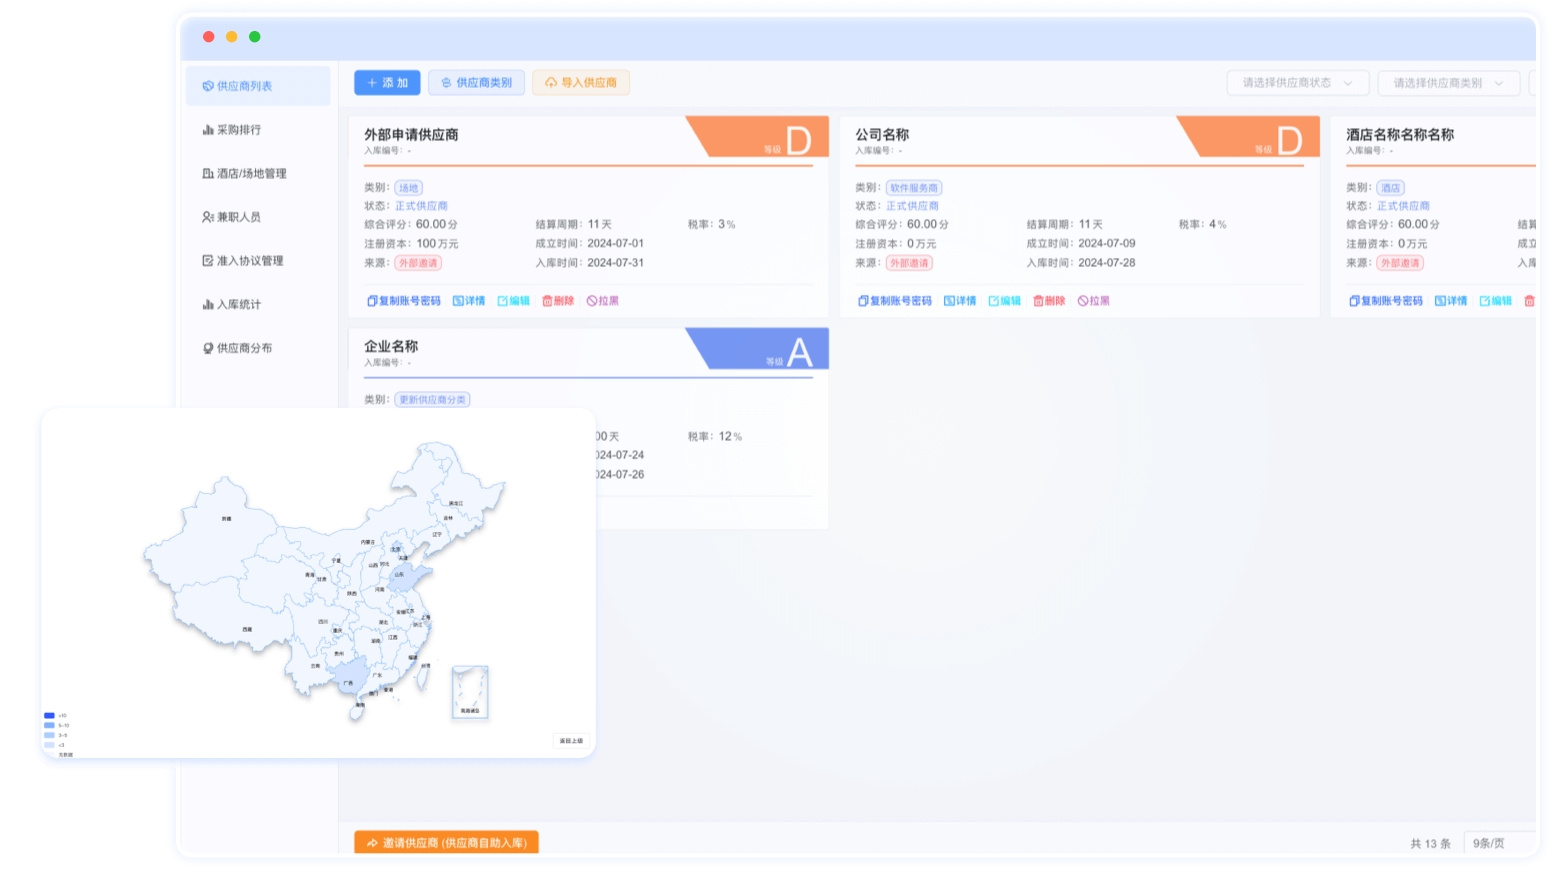
Task: Toggle the 5~10 map legend swatch
Action: pos(49,726)
